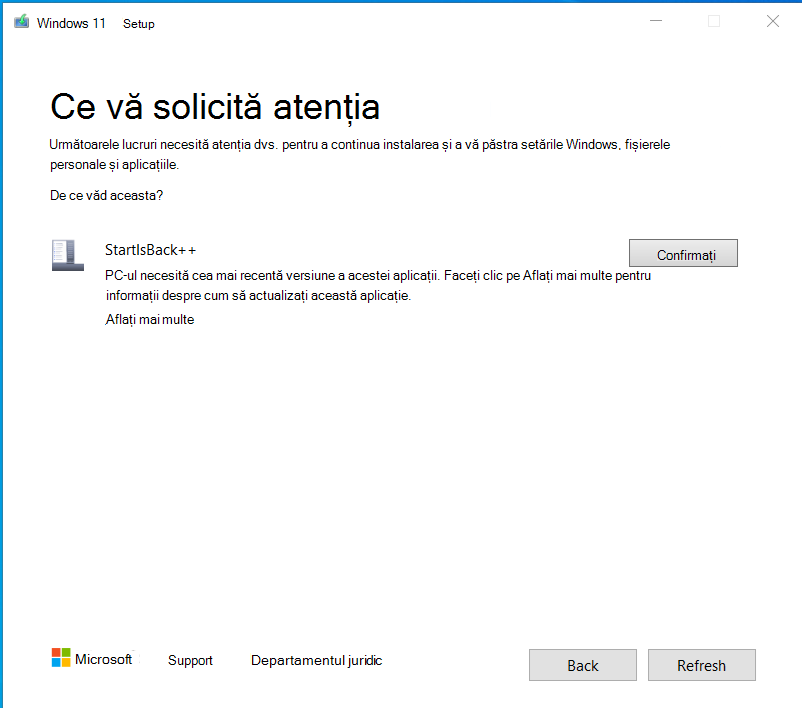This screenshot has height=708, width=802.
Task: Click the Windows 11 Setup title bar icon
Action: (21, 22)
